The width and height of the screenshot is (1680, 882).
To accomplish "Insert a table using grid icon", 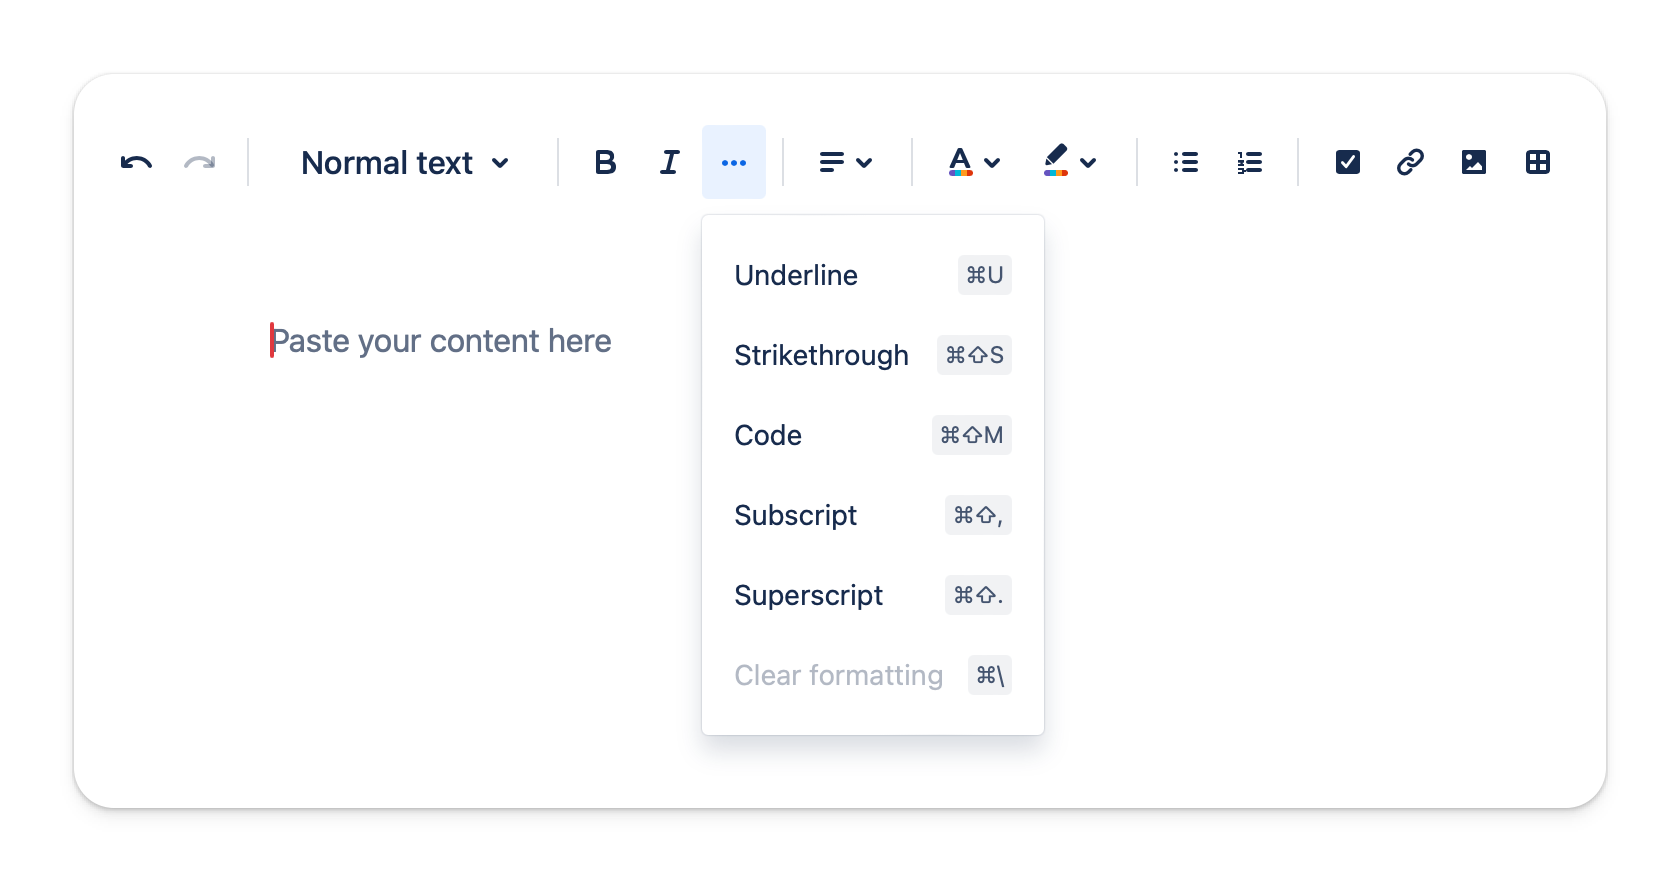I will (1538, 162).
